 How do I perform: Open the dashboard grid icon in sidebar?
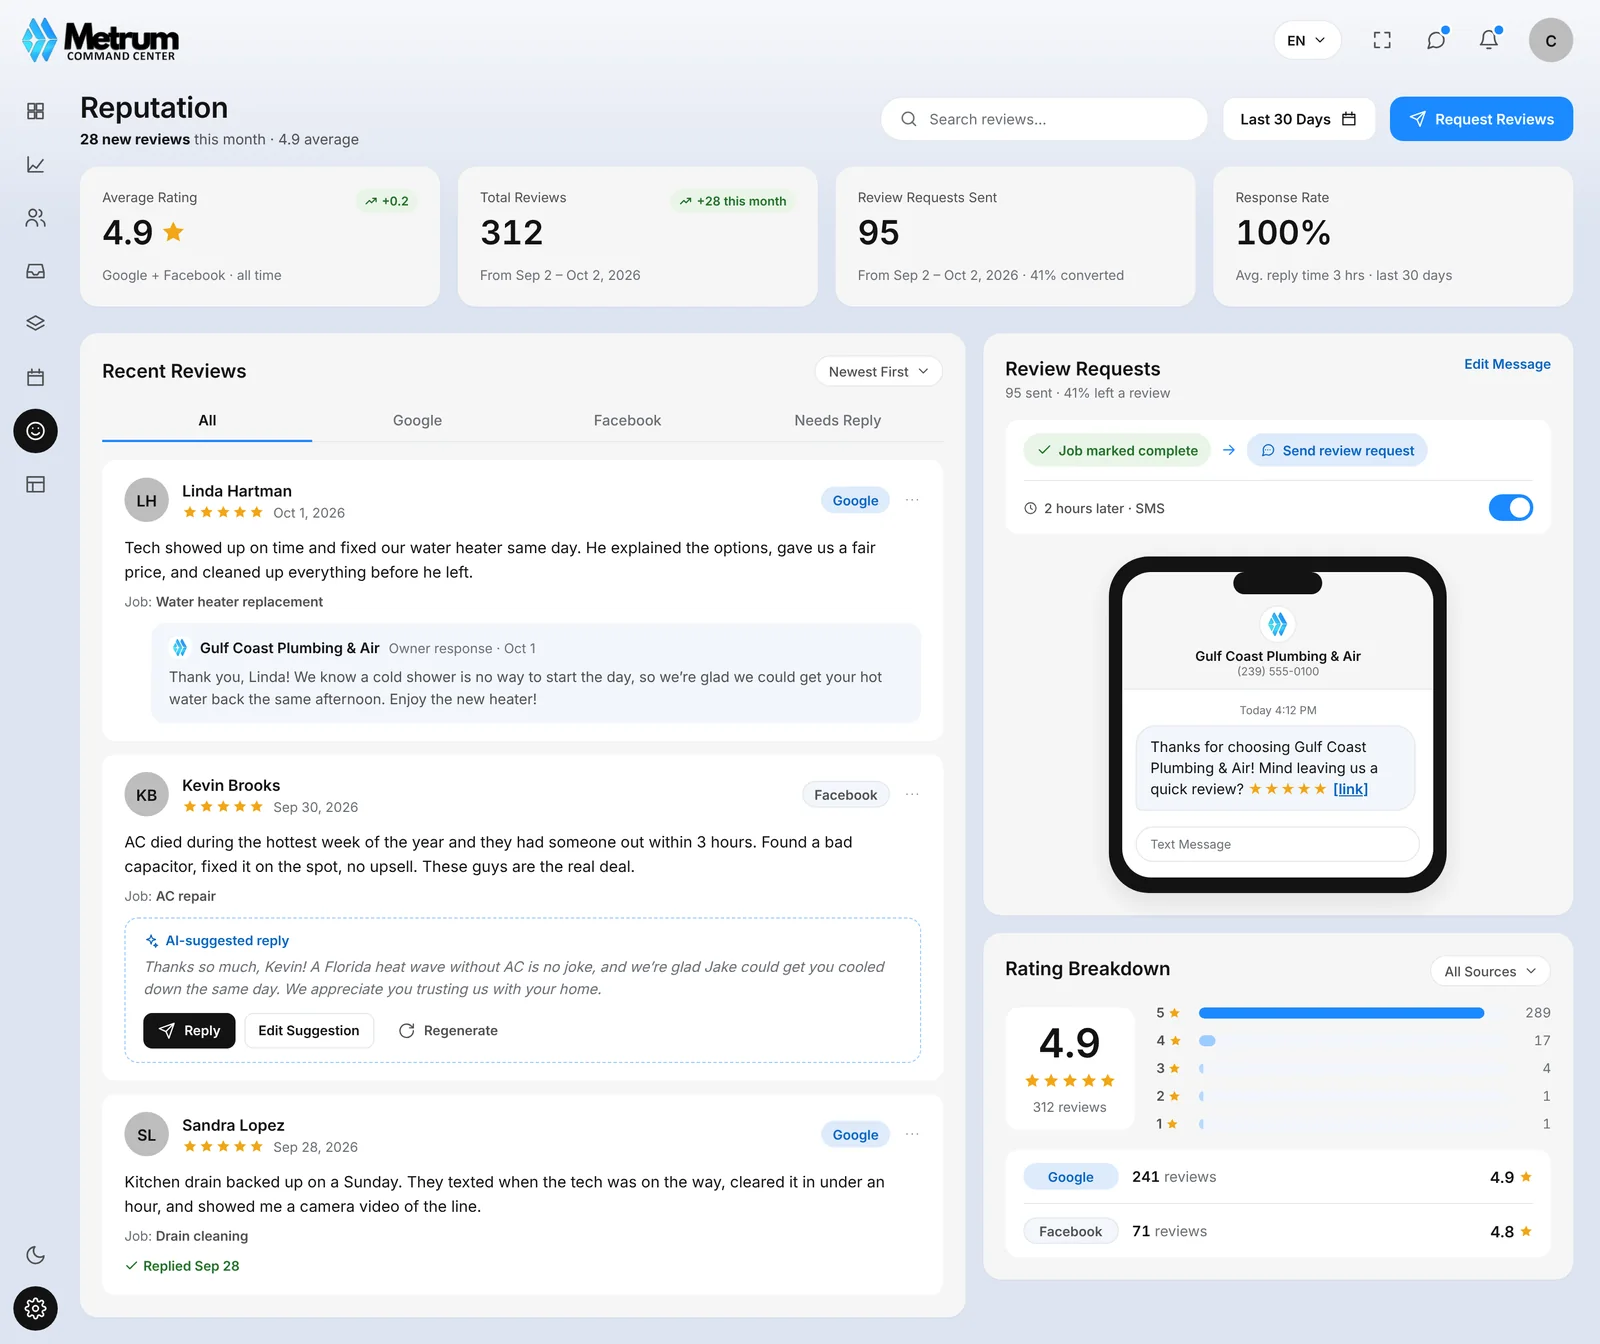click(x=35, y=111)
